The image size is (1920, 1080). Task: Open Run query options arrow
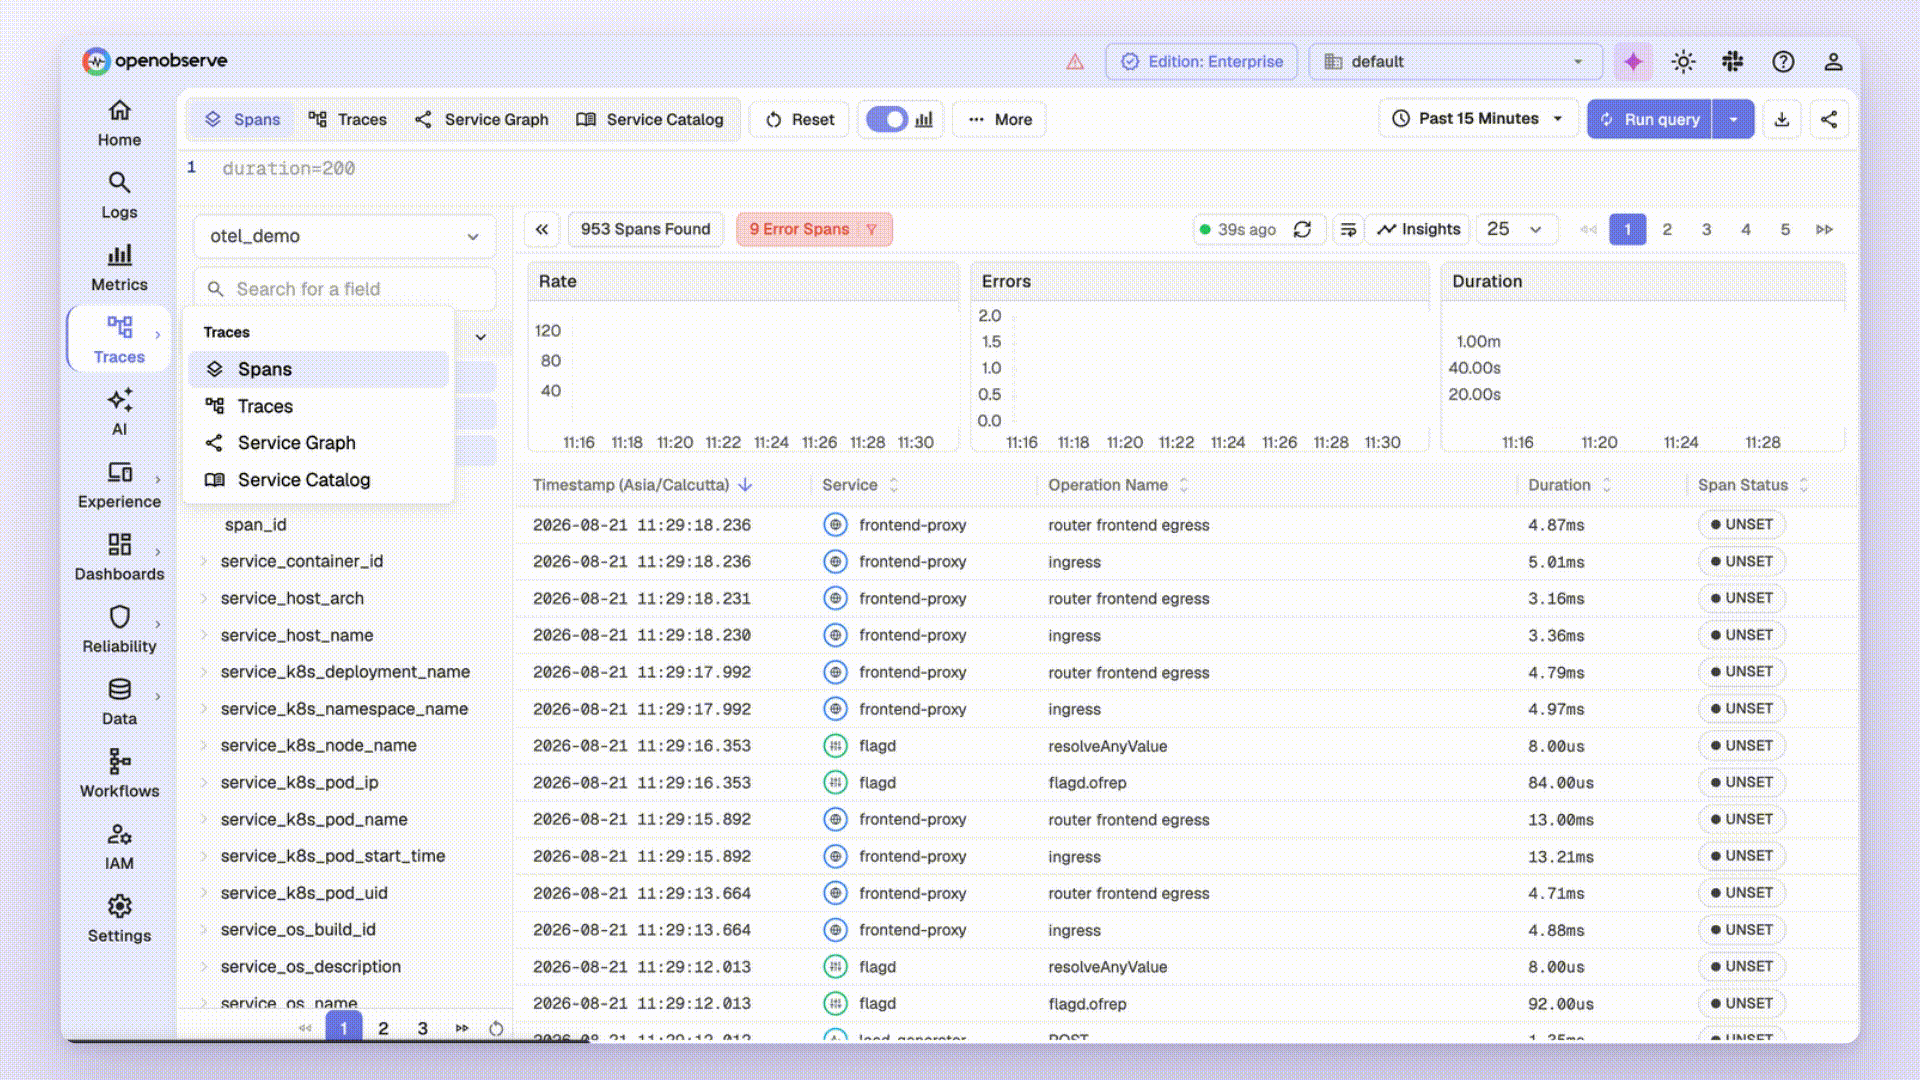pos(1733,119)
